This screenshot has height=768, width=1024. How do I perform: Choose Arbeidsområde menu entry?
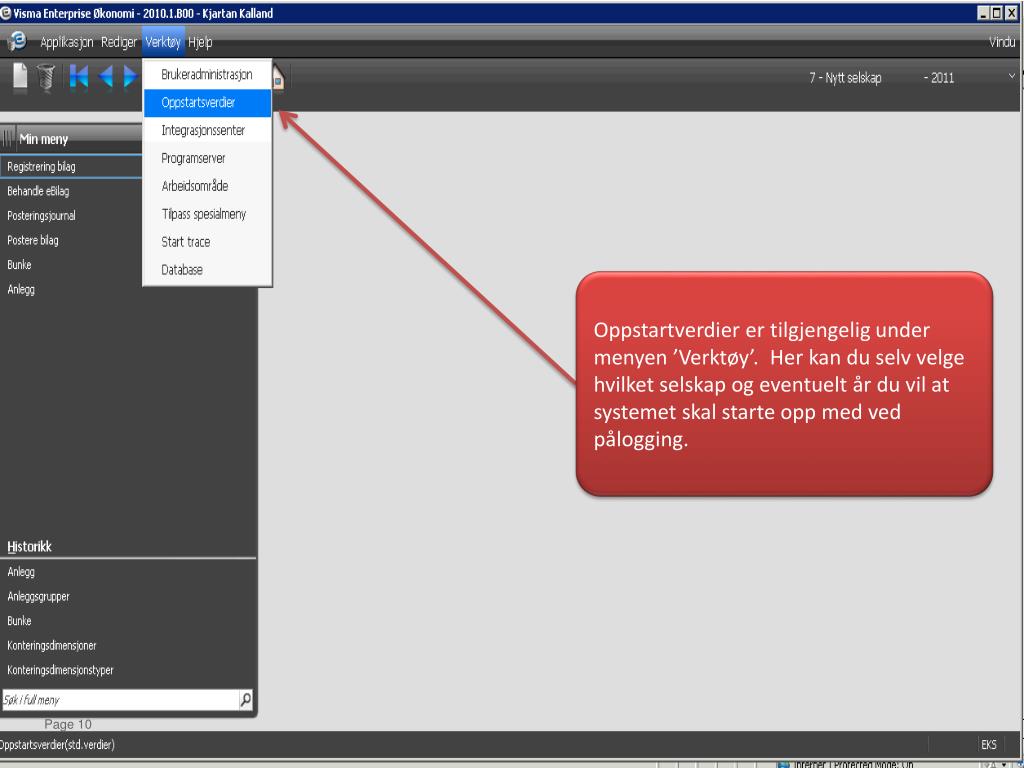(206, 186)
